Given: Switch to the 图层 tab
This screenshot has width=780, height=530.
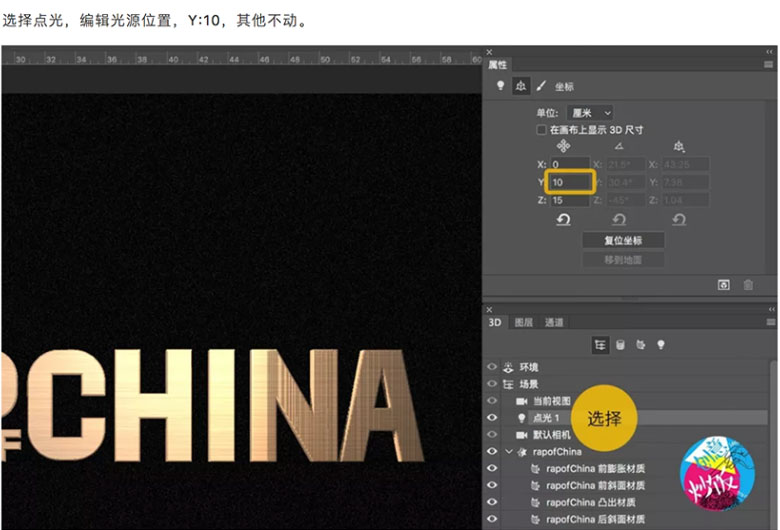Looking at the screenshot, I should point(523,322).
